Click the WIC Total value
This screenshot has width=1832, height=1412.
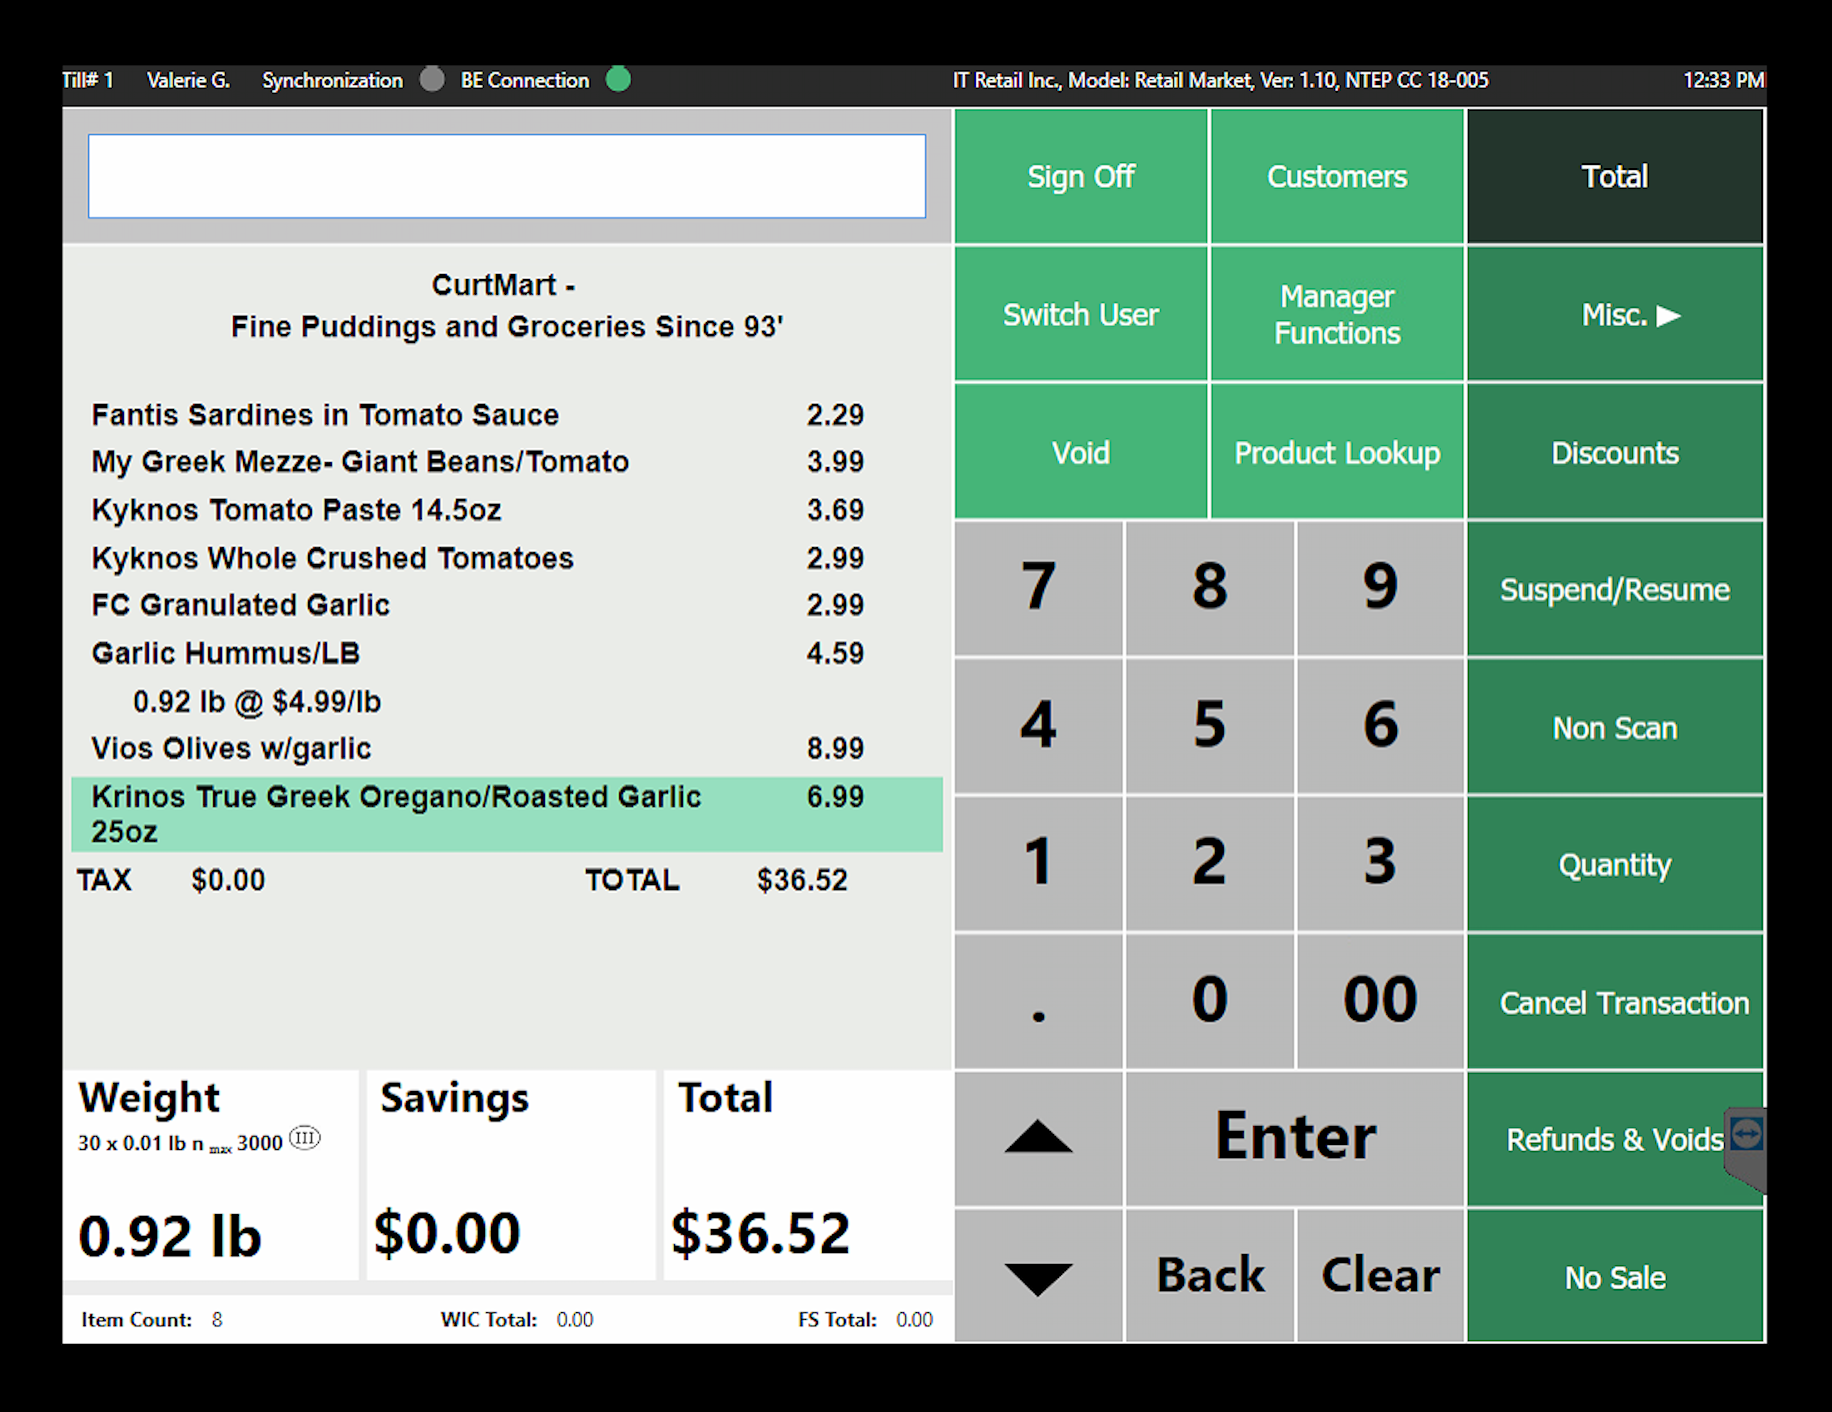[x=575, y=1320]
